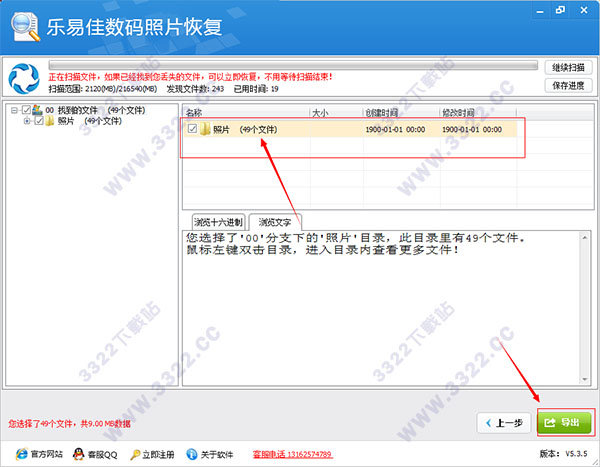Click the 已用时间: 19 text
600x467 pixels.
256,89
